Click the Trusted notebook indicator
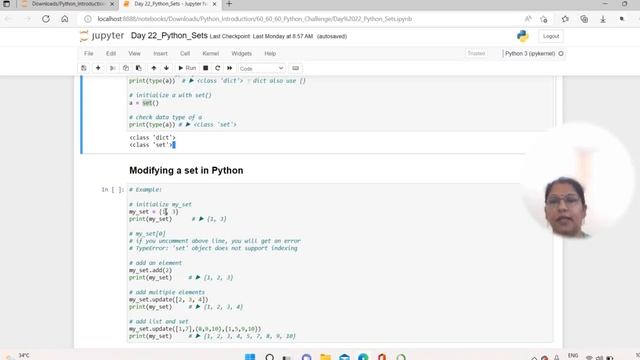This screenshot has height=360, width=640. tap(476, 53)
